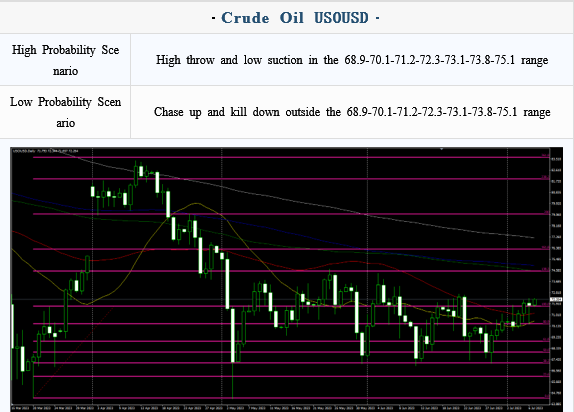Click the red dotted trendline at lower left
The height and width of the screenshot is (412, 574).
tap(73, 353)
